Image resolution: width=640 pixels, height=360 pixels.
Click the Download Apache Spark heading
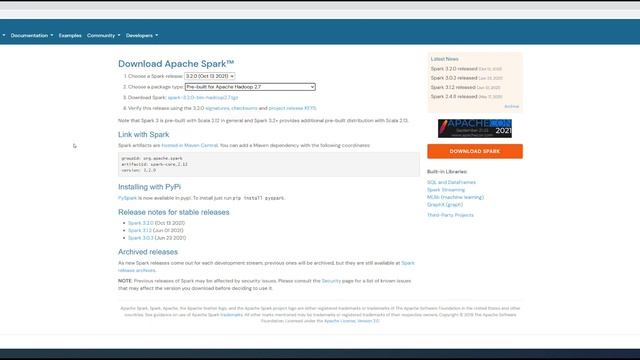pyautogui.click(x=176, y=64)
